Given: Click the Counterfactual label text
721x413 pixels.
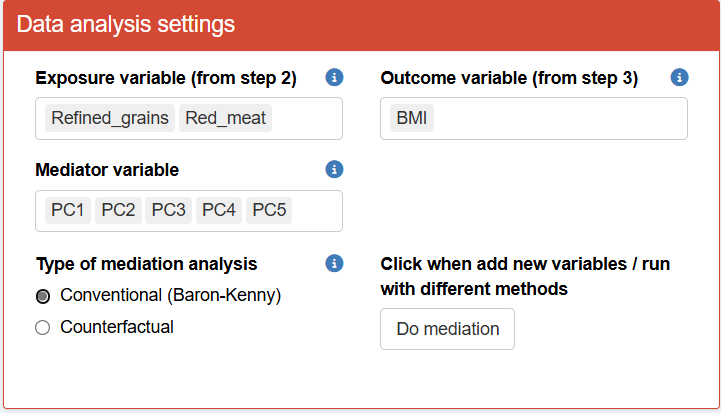Looking at the screenshot, I should pyautogui.click(x=117, y=327).
